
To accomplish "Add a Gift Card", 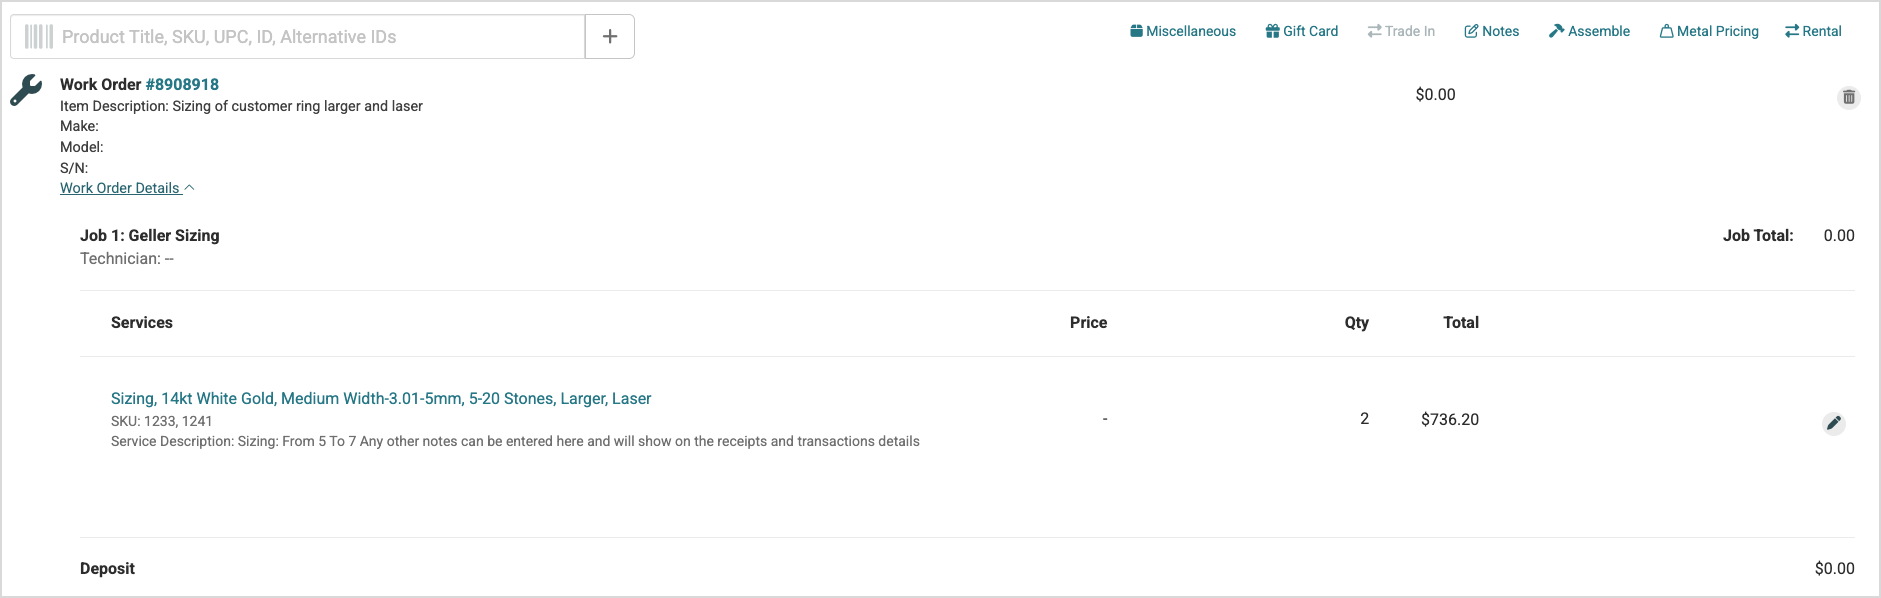I will point(1302,31).
